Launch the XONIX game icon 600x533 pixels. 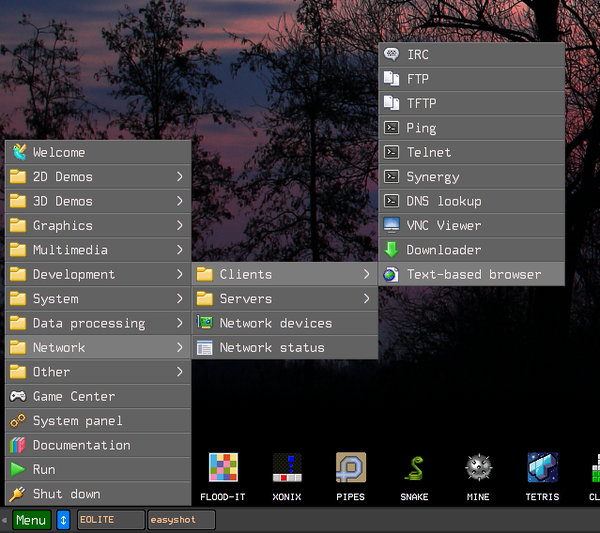pyautogui.click(x=287, y=467)
